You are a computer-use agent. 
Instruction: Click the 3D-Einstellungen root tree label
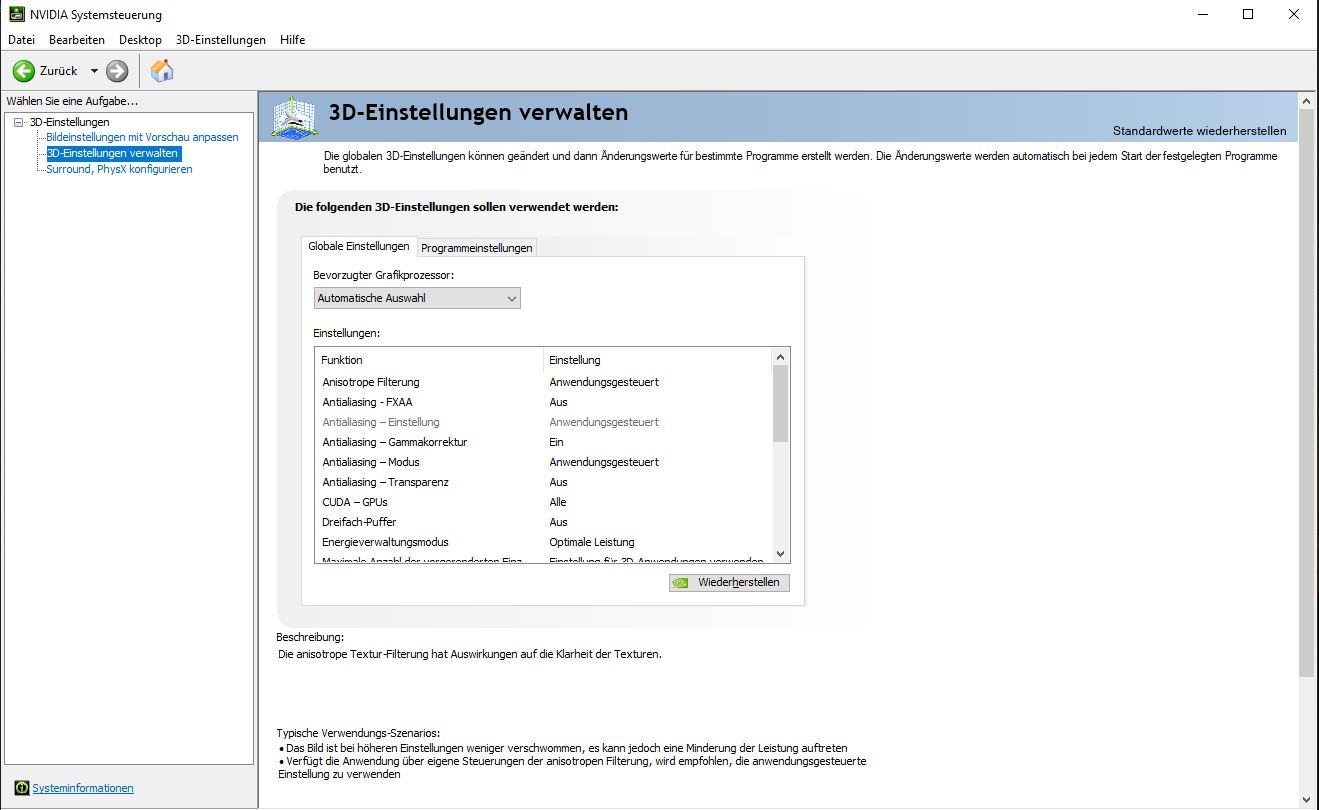[69, 122]
